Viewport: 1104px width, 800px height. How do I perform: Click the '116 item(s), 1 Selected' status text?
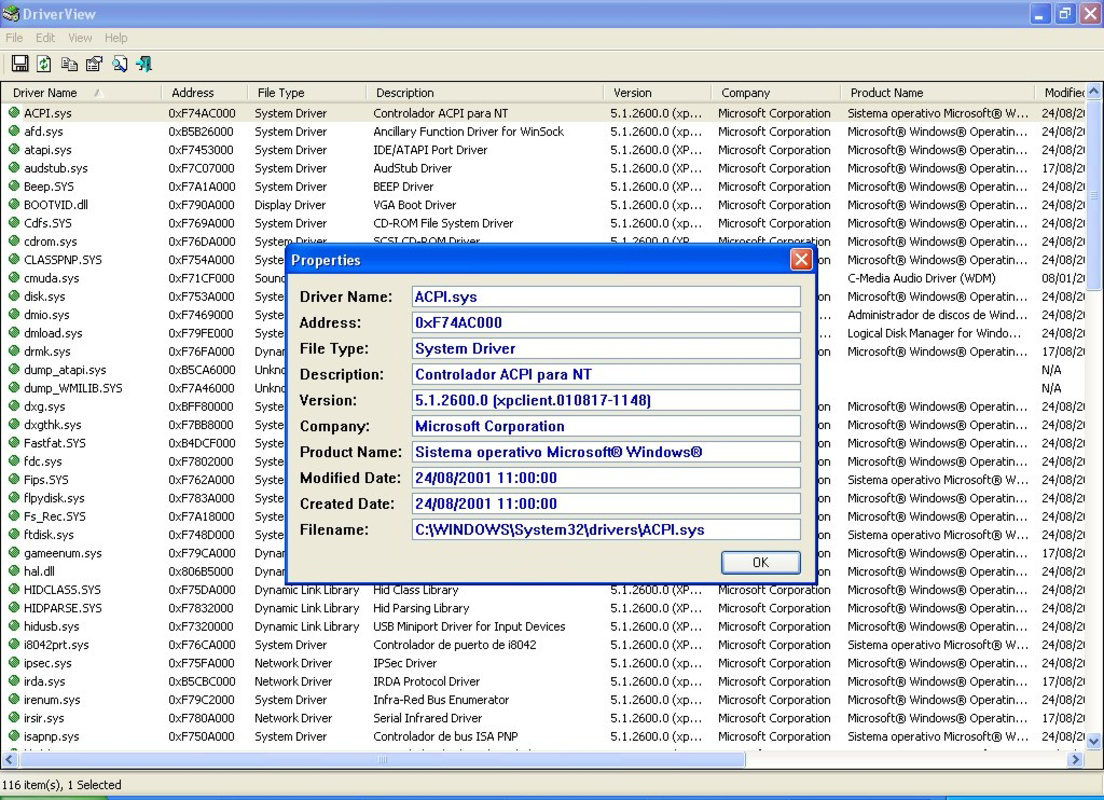click(62, 785)
